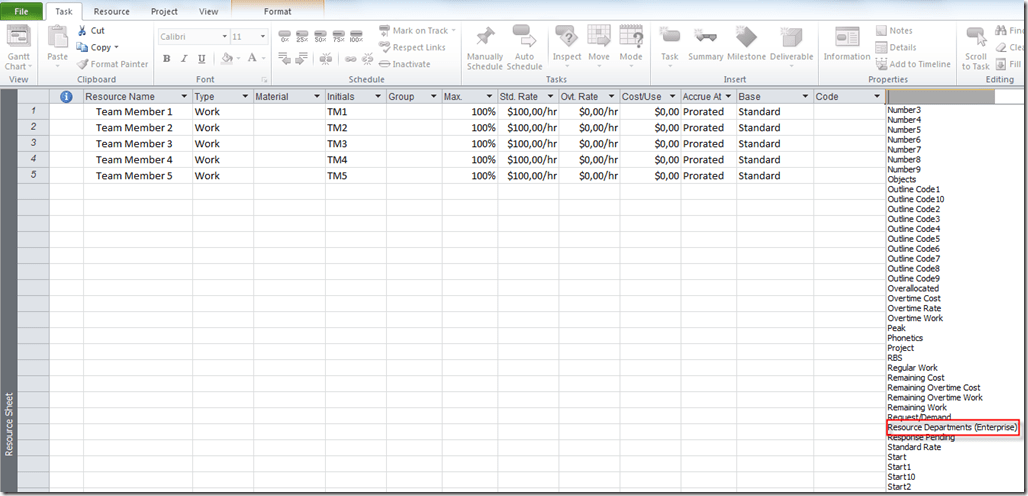Click the Scroll to Task icon
This screenshot has width=1028, height=496.
click(975, 38)
